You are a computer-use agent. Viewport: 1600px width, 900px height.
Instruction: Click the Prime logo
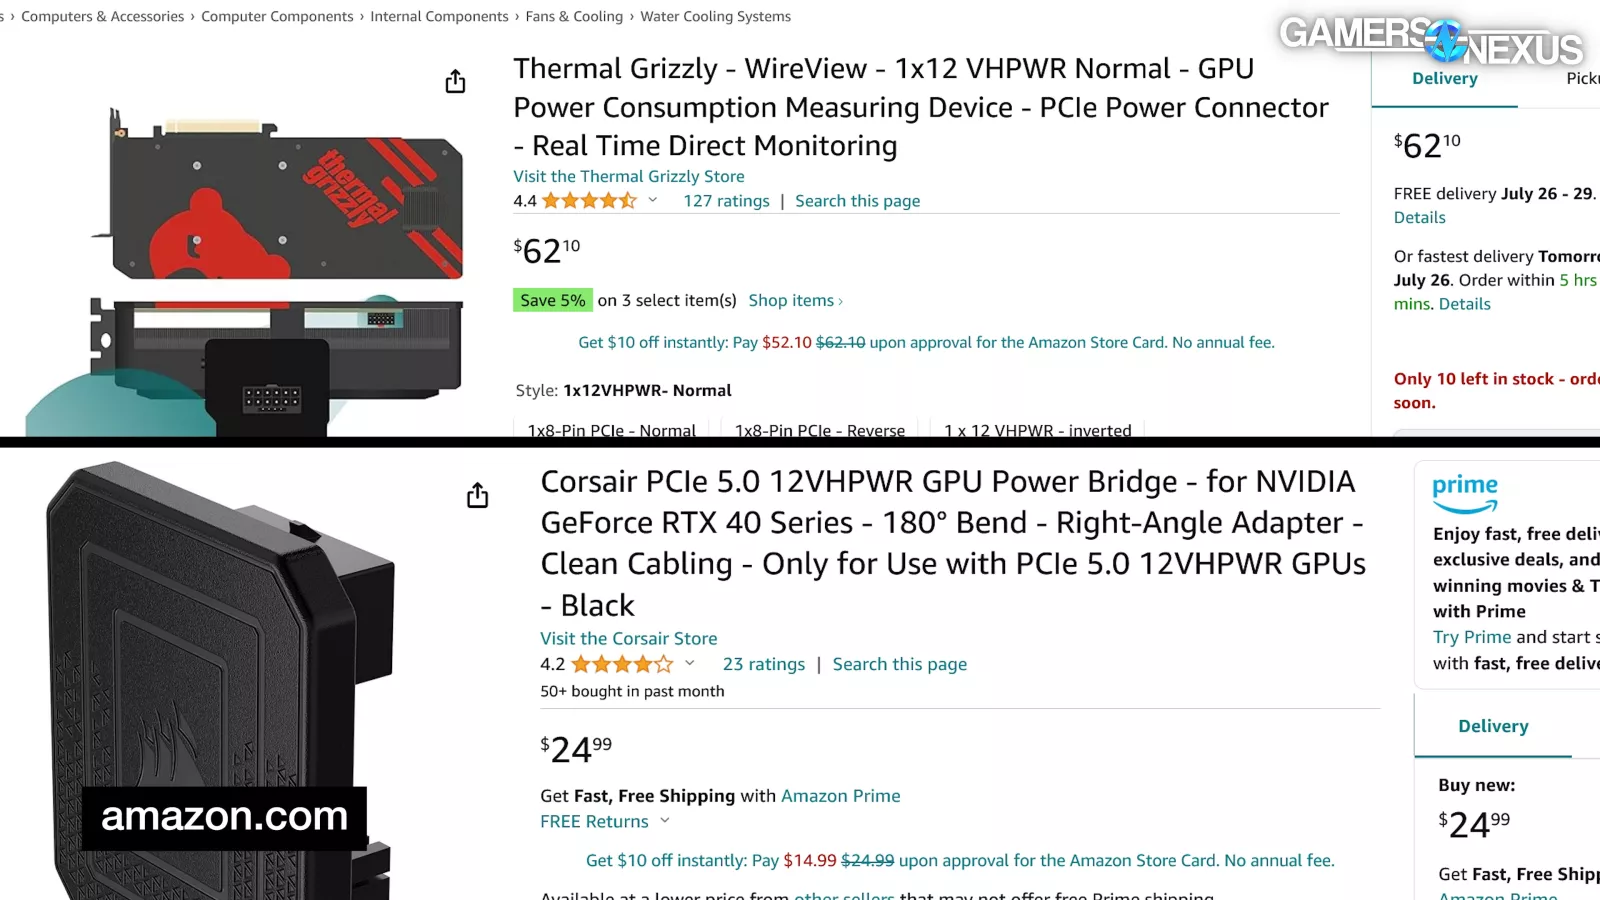pos(1465,493)
